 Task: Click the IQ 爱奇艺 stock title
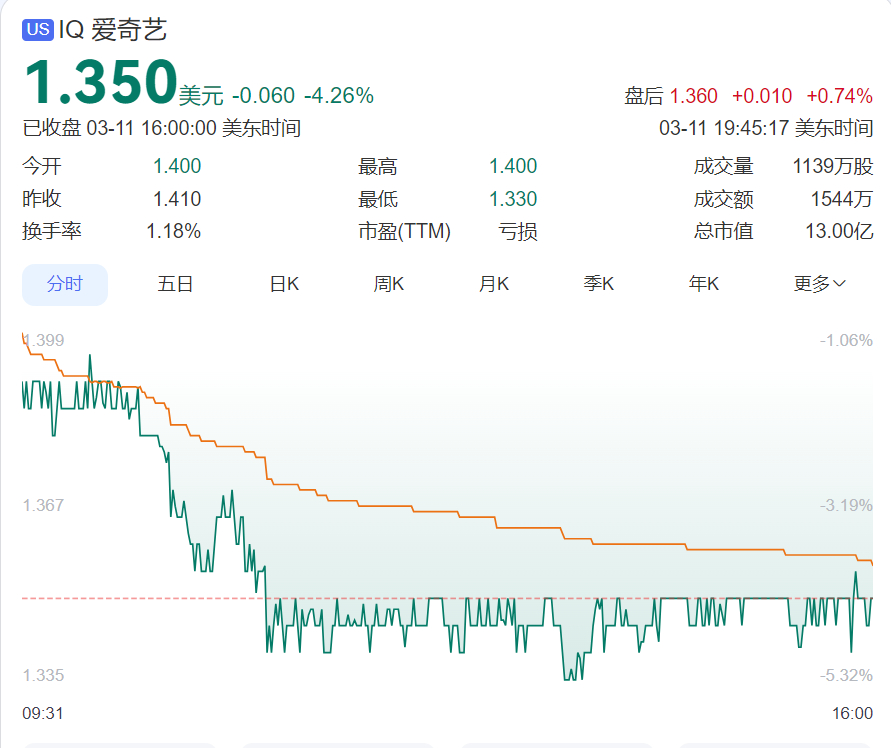[113, 30]
